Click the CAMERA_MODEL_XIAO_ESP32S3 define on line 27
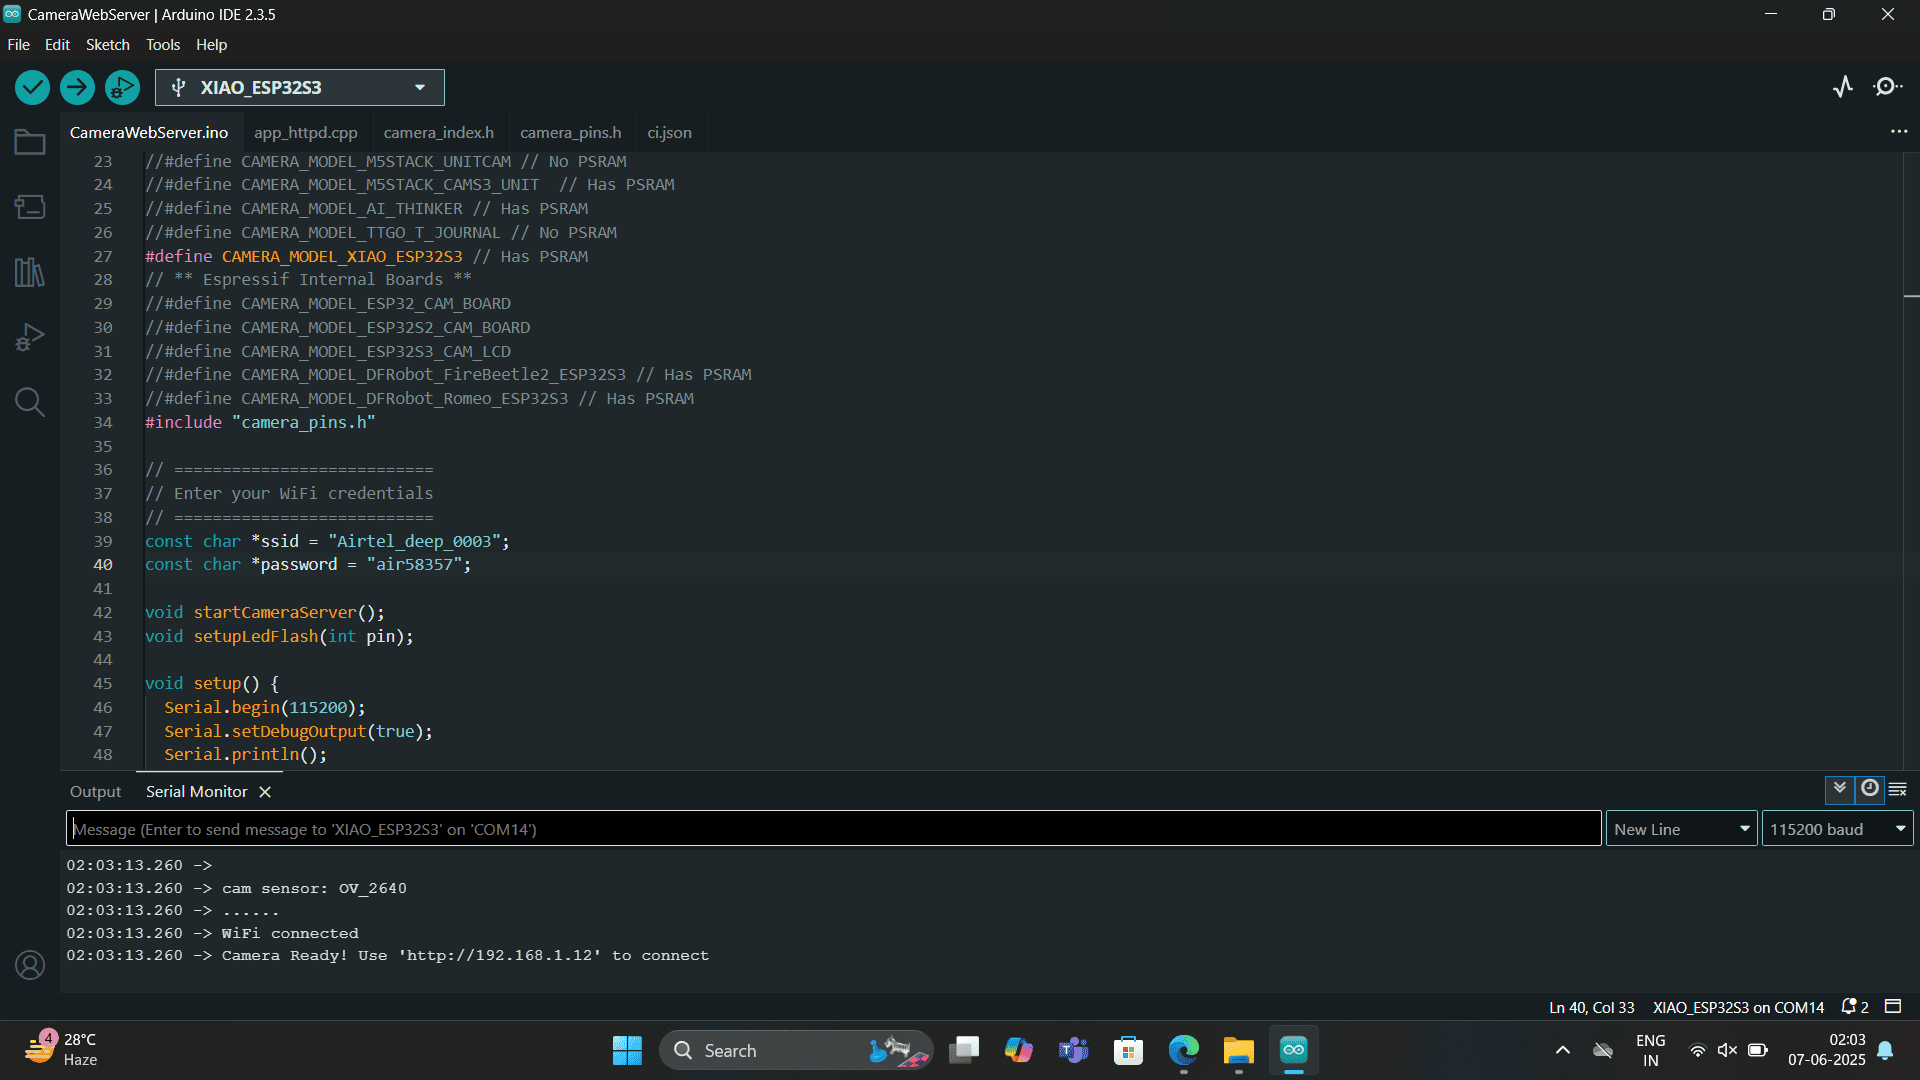 click(x=342, y=257)
